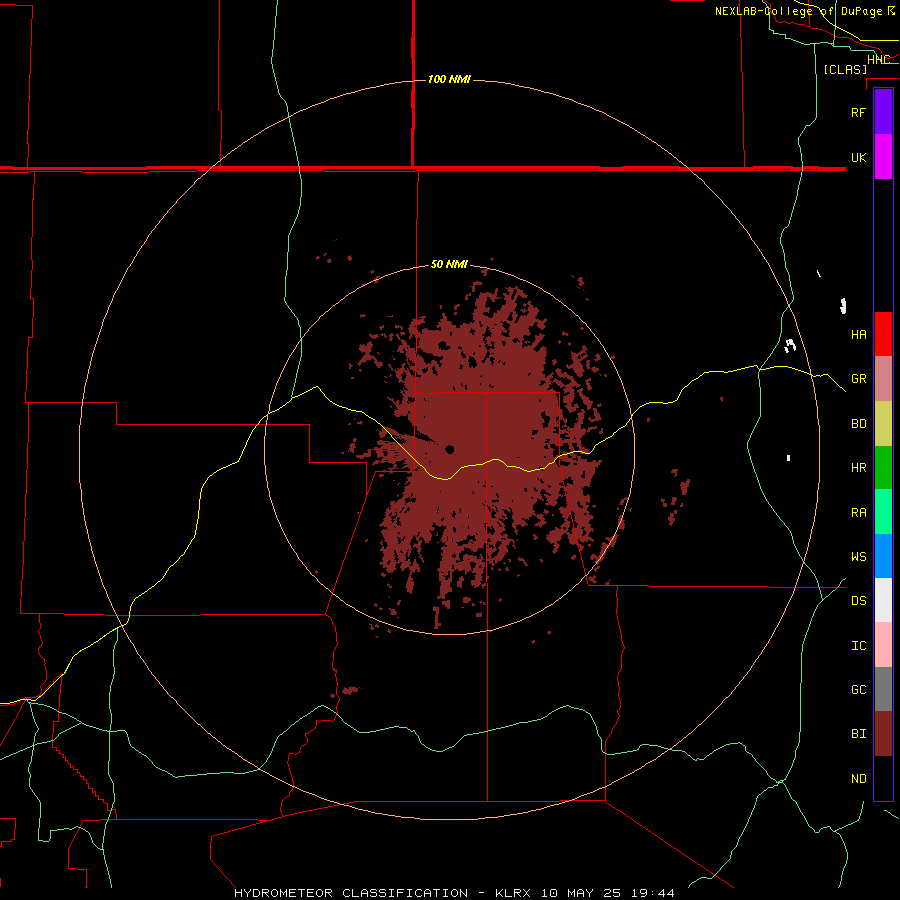Click the RA light-green legend swatch
This screenshot has height=900, width=900.
(x=883, y=512)
